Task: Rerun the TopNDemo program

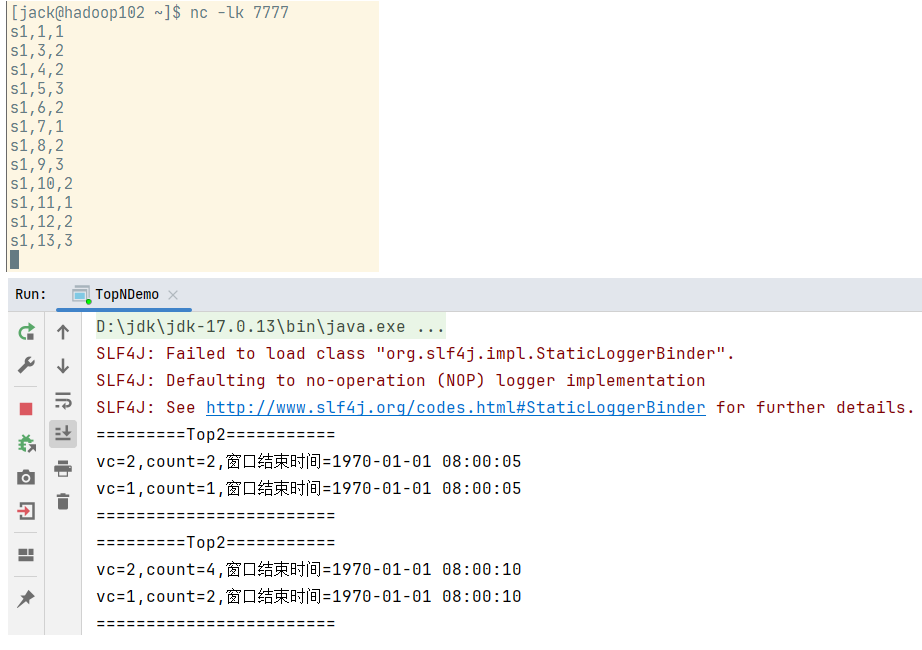Action: tap(26, 332)
